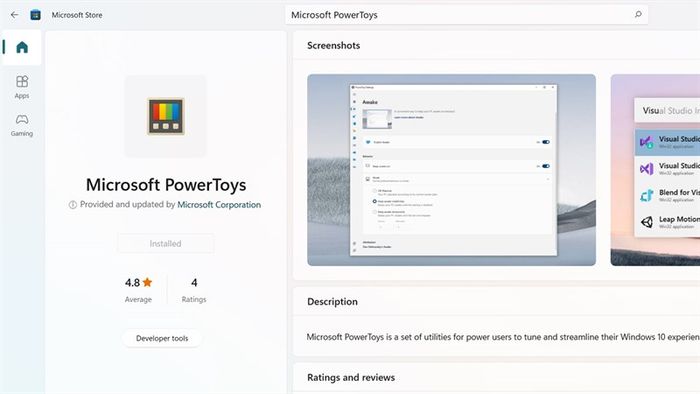
Task: Open the Developer tools category tag
Action: (162, 338)
